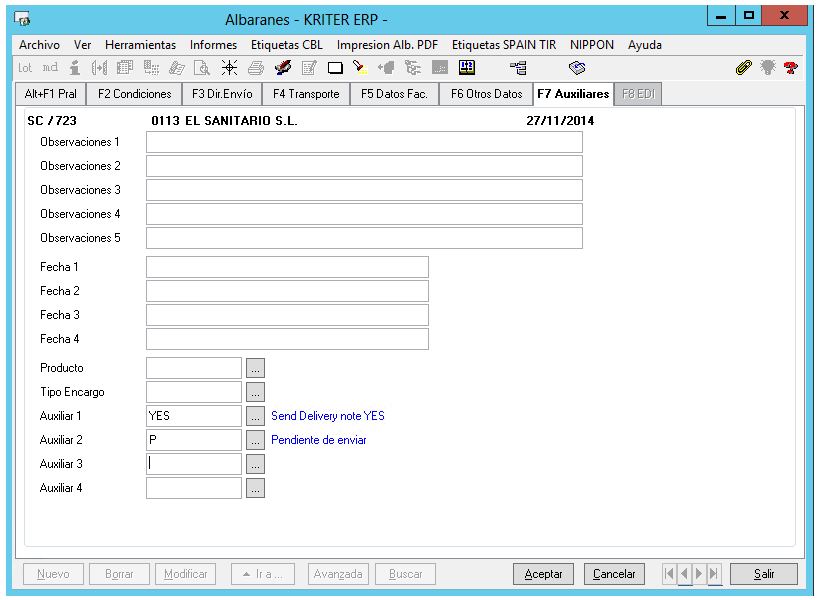Click the Producto input field
Image resolution: width=818 pixels, height=600 pixels.
coord(194,368)
